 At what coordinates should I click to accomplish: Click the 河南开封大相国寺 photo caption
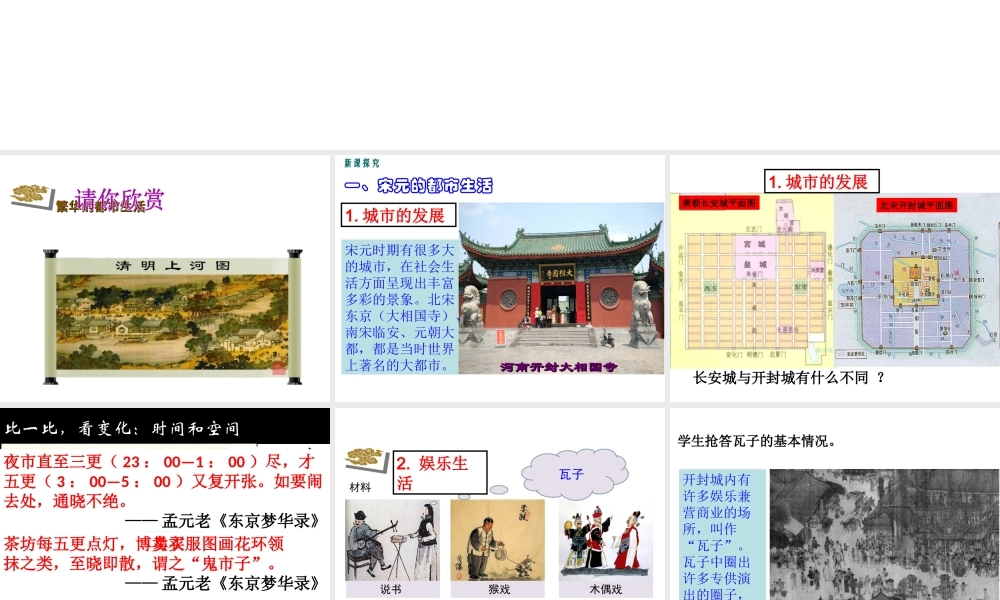click(559, 367)
